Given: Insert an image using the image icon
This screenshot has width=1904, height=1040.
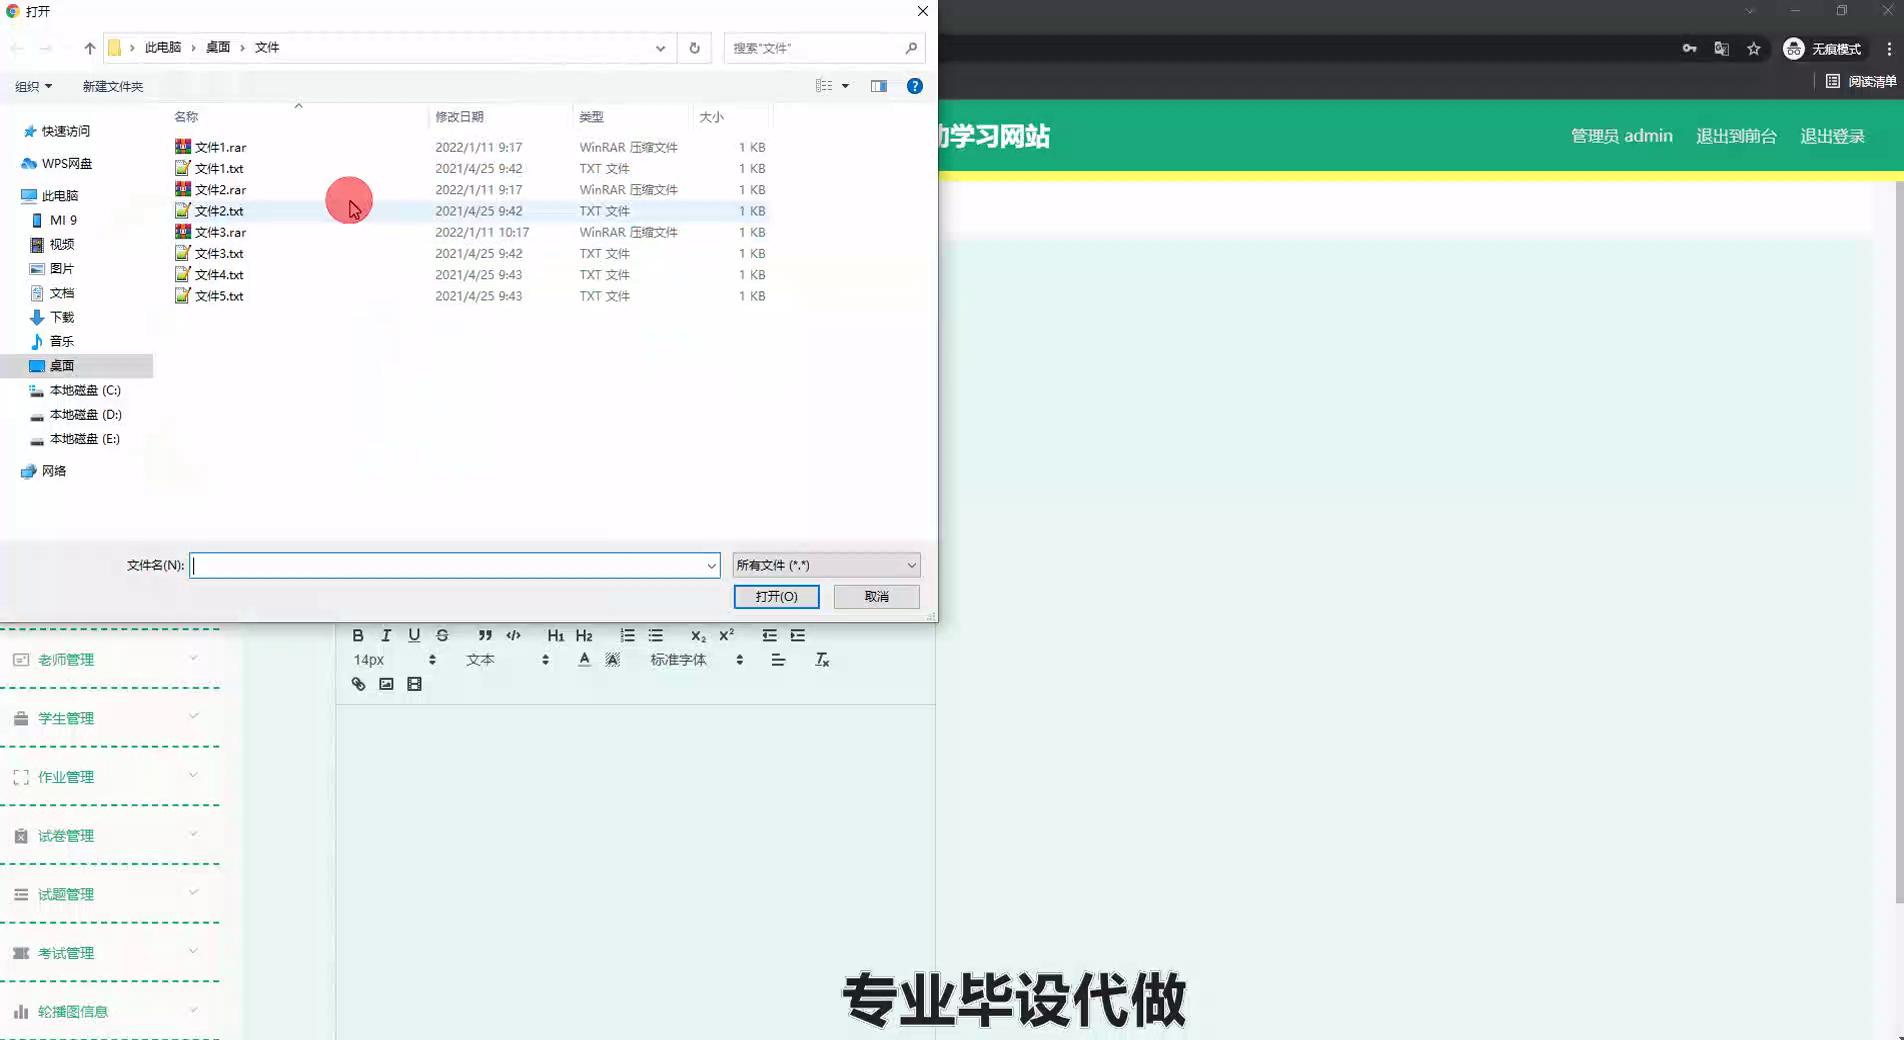Looking at the screenshot, I should 386,684.
